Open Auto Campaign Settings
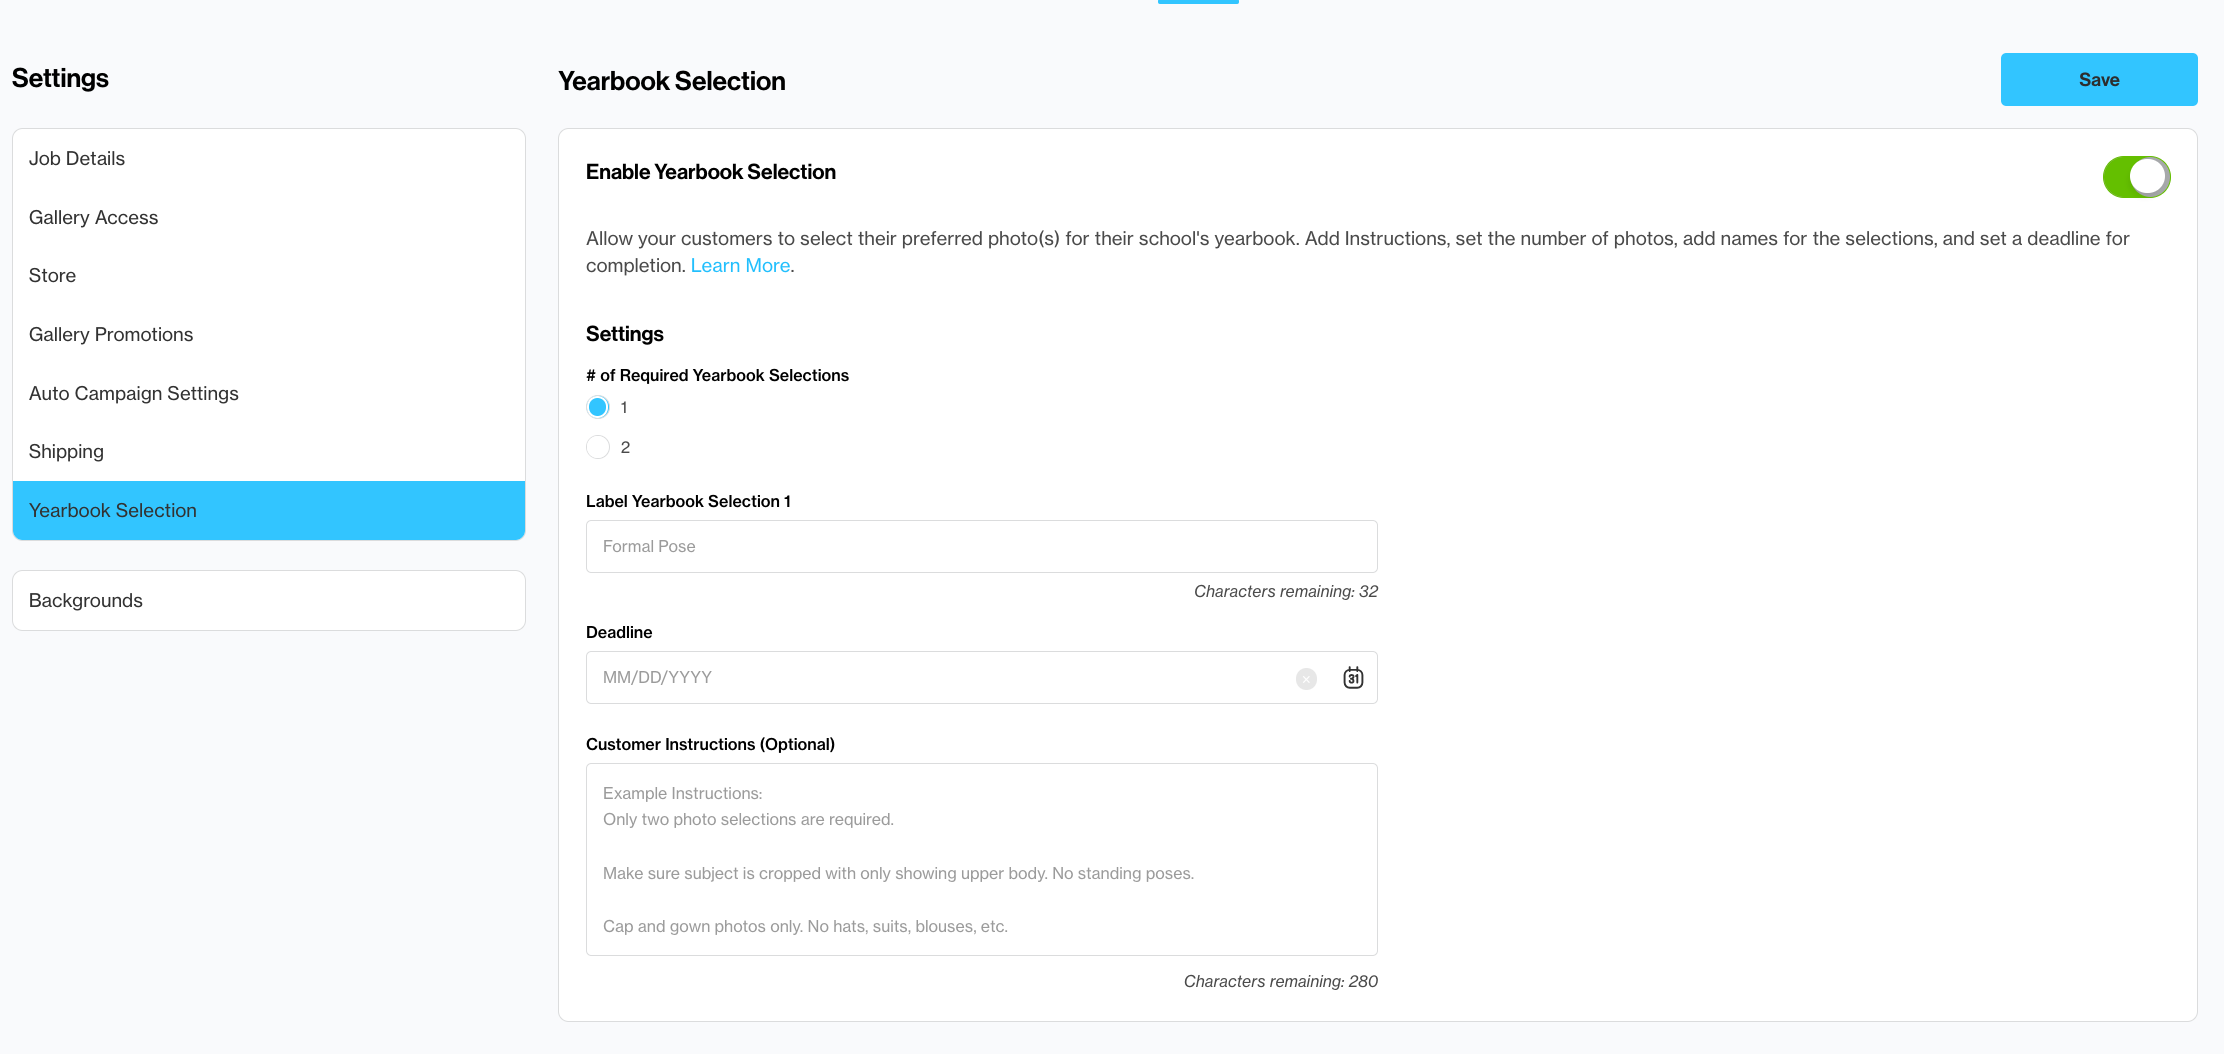The image size is (2224, 1054). [x=269, y=393]
